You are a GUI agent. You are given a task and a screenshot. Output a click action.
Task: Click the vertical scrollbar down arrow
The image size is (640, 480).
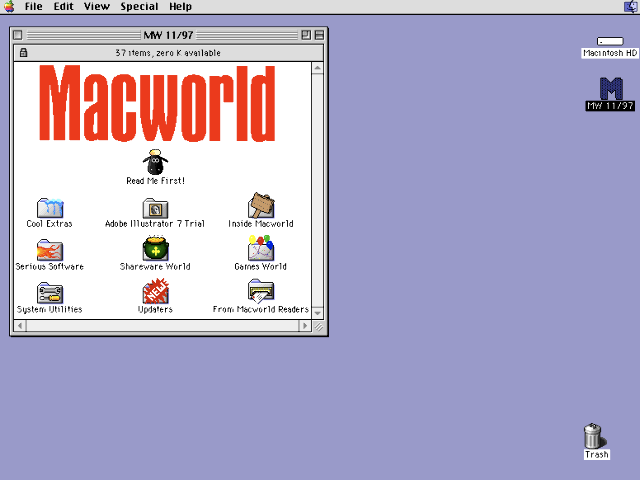pyautogui.click(x=317, y=313)
